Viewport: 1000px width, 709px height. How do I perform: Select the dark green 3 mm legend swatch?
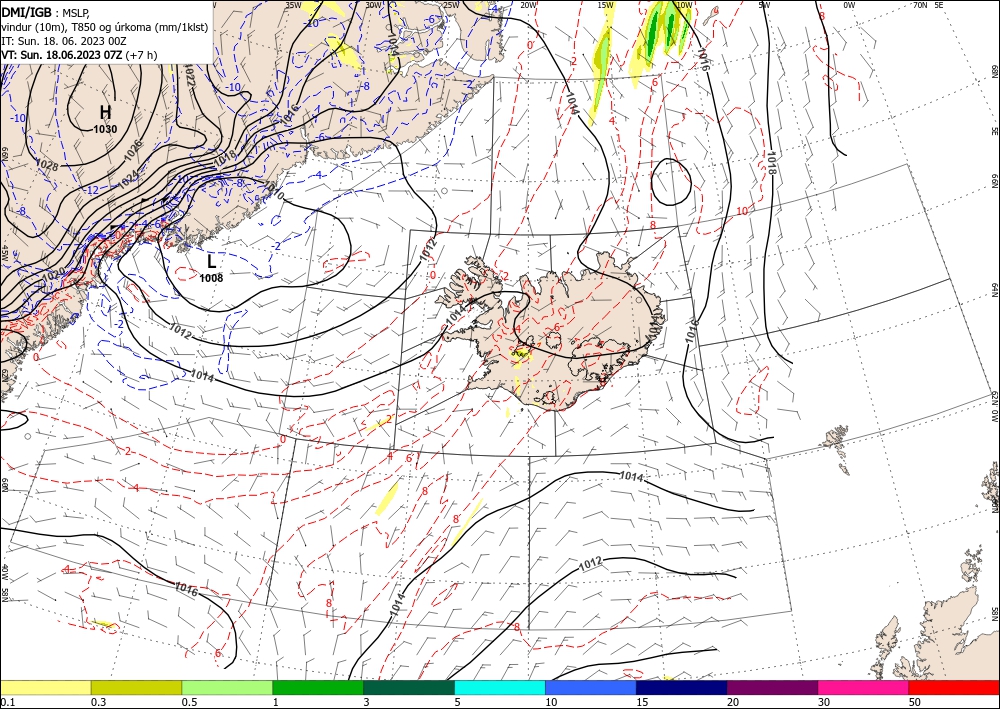click(x=409, y=687)
